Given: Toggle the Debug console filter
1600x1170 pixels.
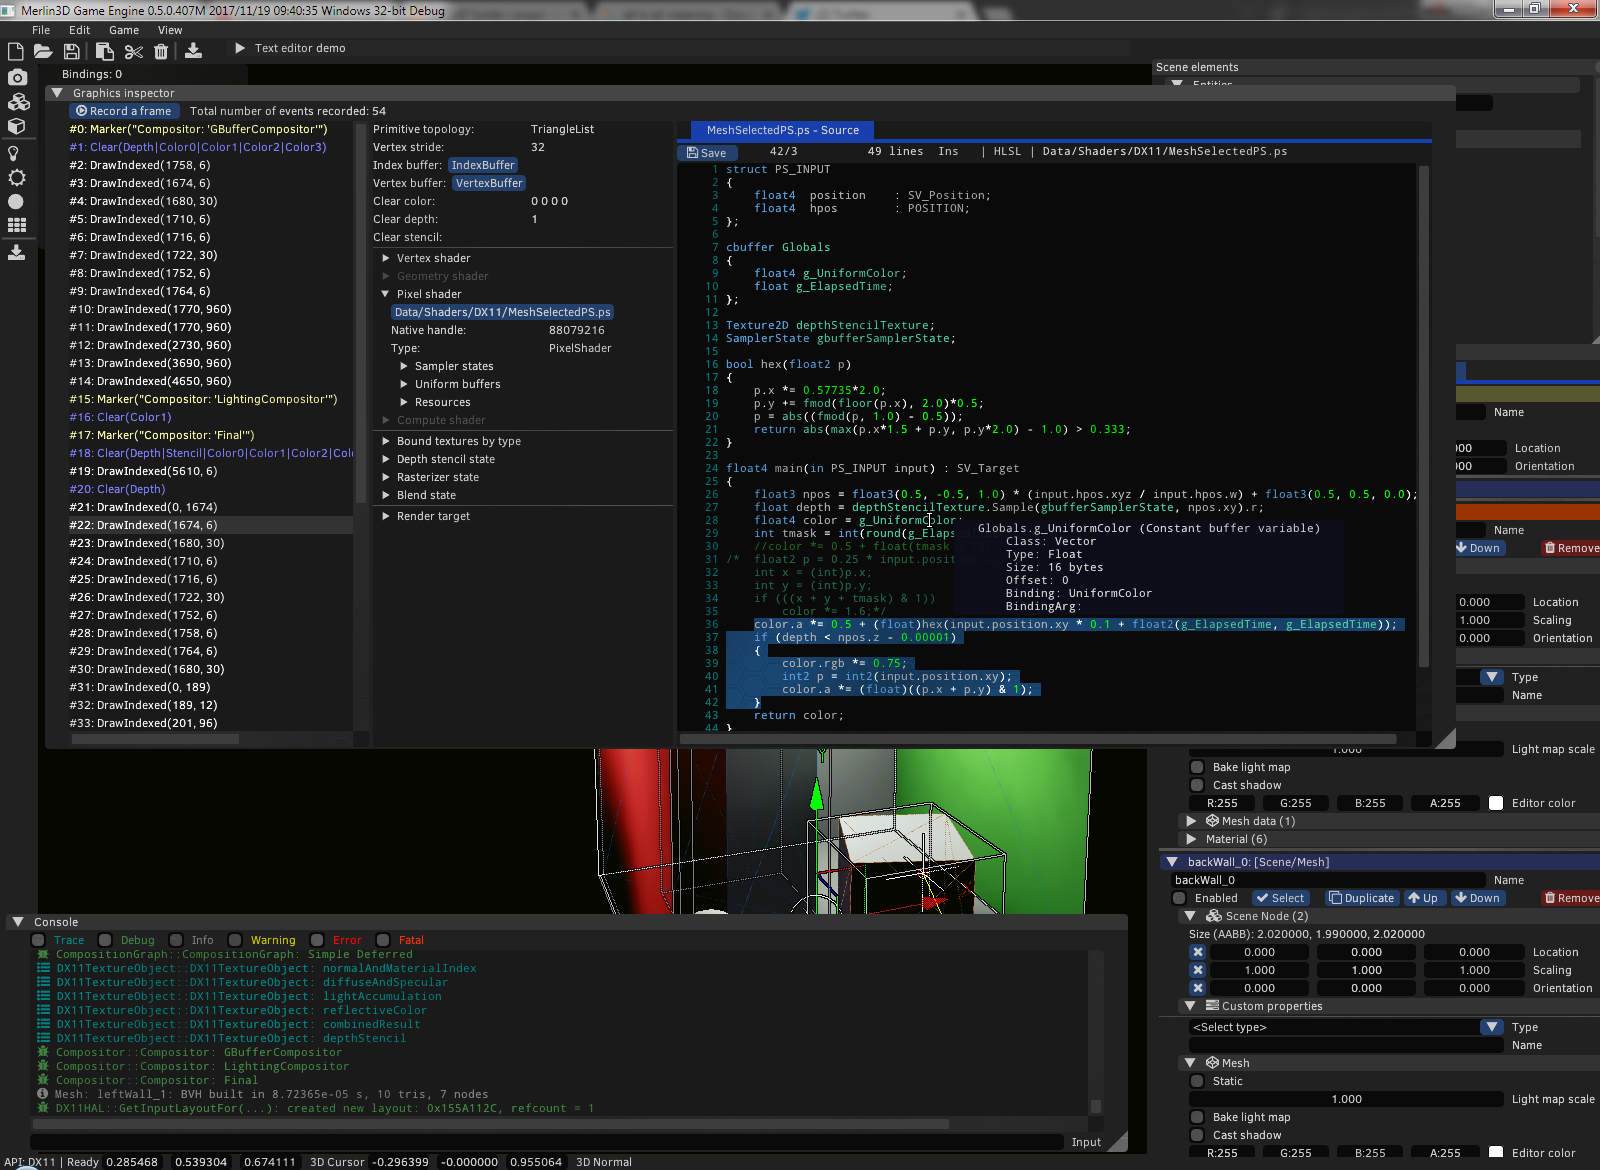Looking at the screenshot, I should (x=105, y=940).
